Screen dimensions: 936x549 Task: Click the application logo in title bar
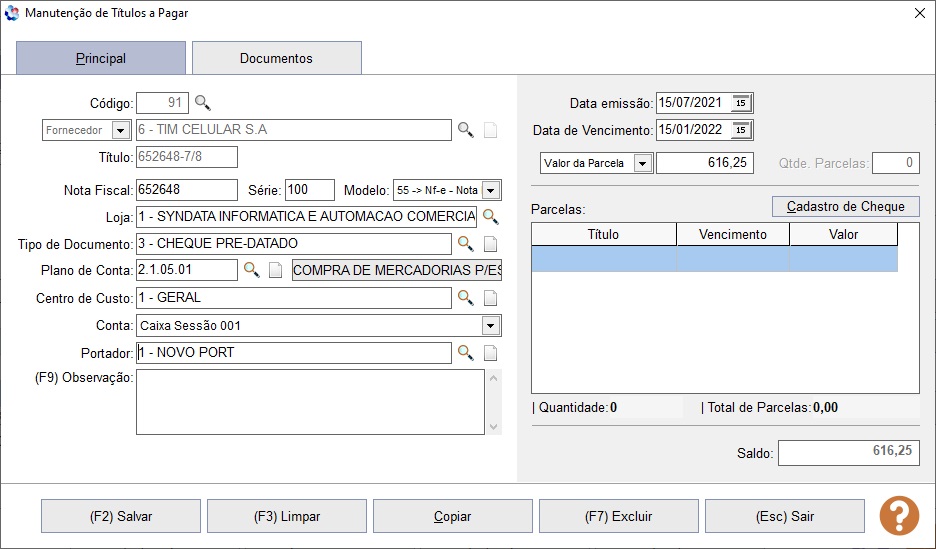[x=12, y=13]
